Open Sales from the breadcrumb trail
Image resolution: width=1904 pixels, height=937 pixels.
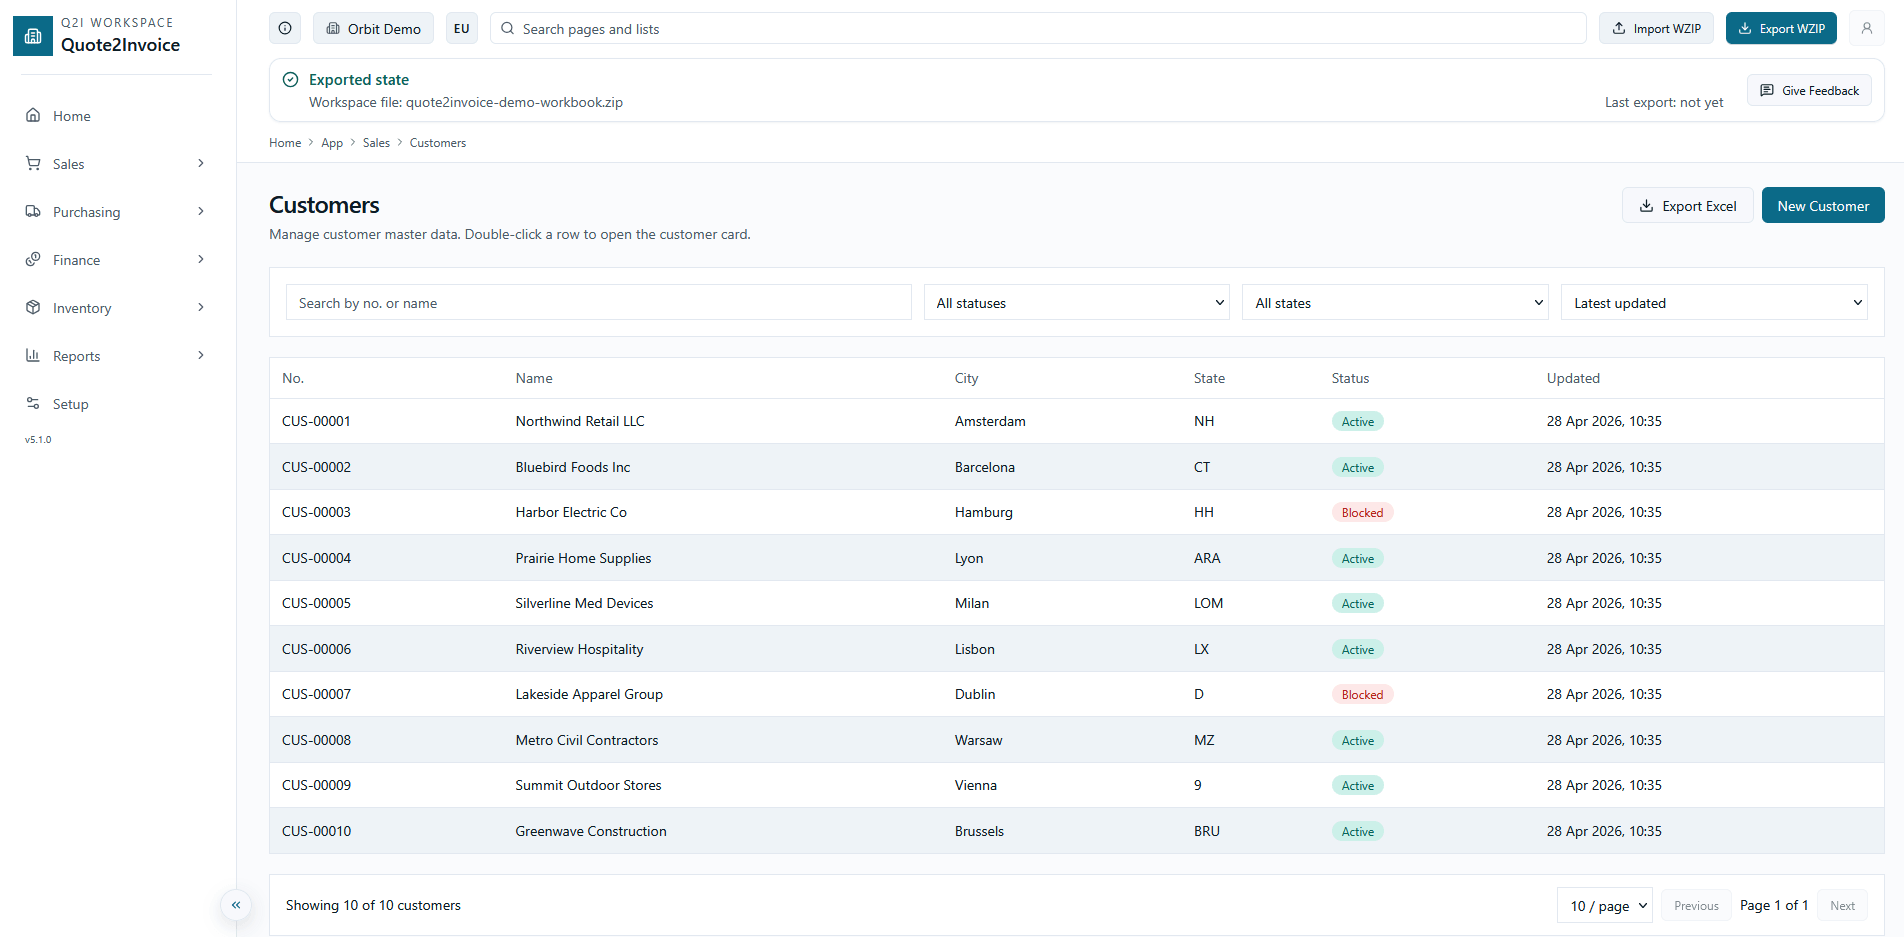(x=376, y=142)
